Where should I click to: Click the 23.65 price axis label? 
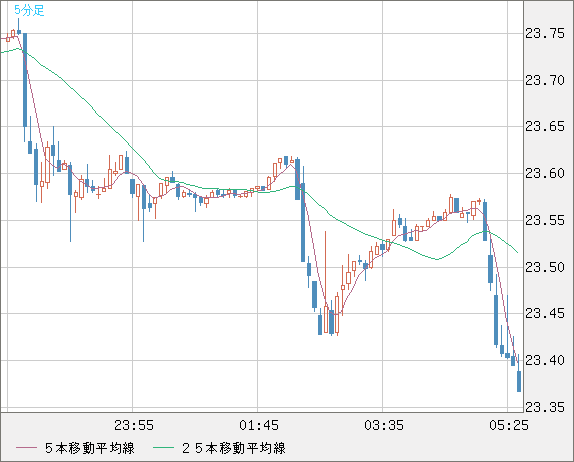pyautogui.click(x=545, y=127)
